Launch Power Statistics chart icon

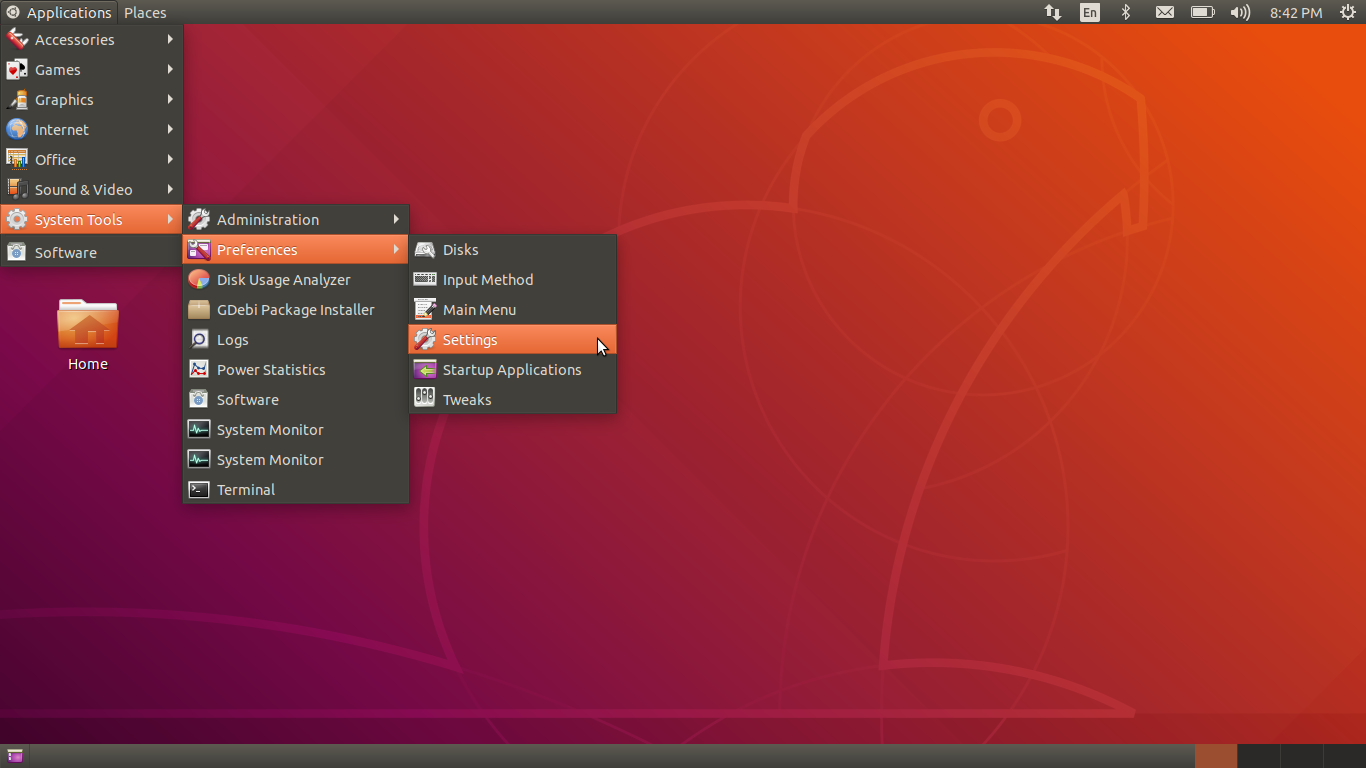tap(199, 370)
